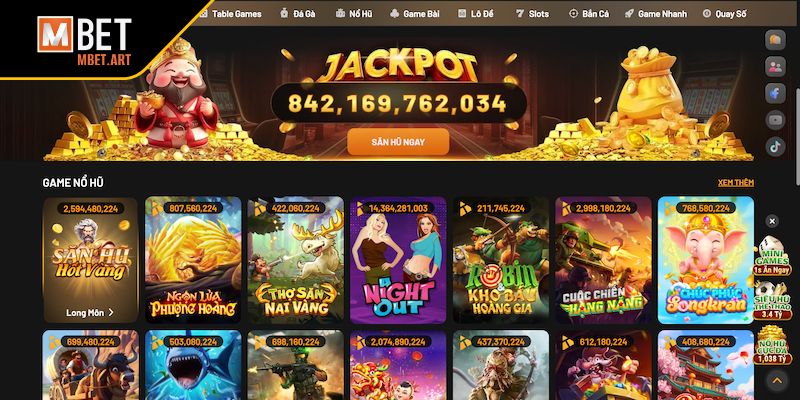Click the top wallet icon in sidebar
Image resolution: width=800 pixels, height=400 pixels.
pos(775,40)
